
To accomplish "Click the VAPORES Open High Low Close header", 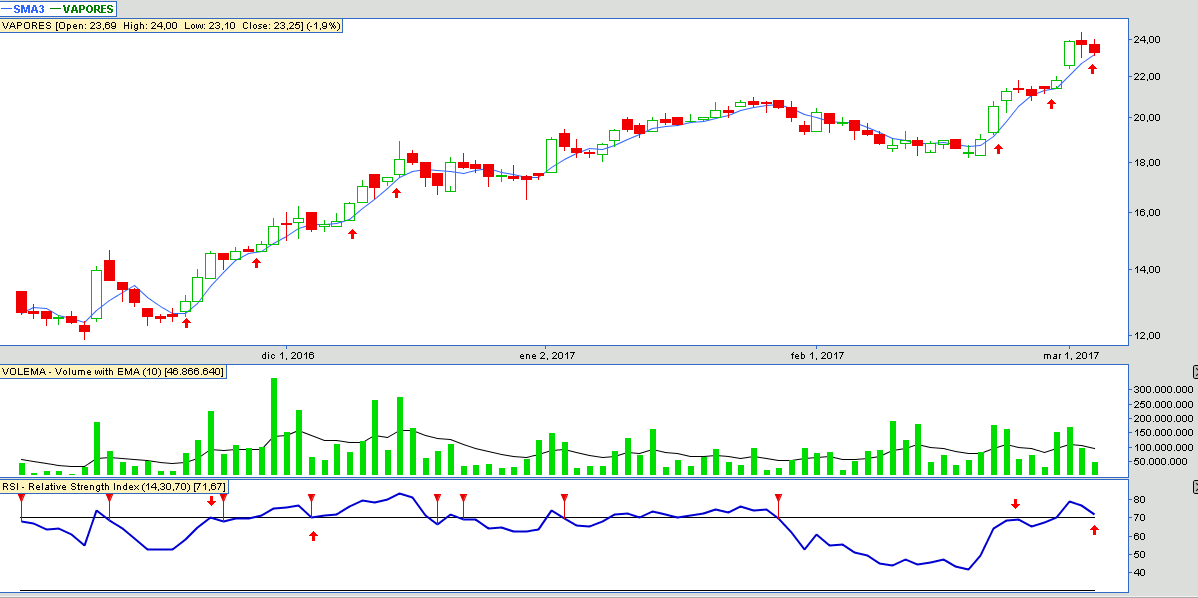I will 171,25.
